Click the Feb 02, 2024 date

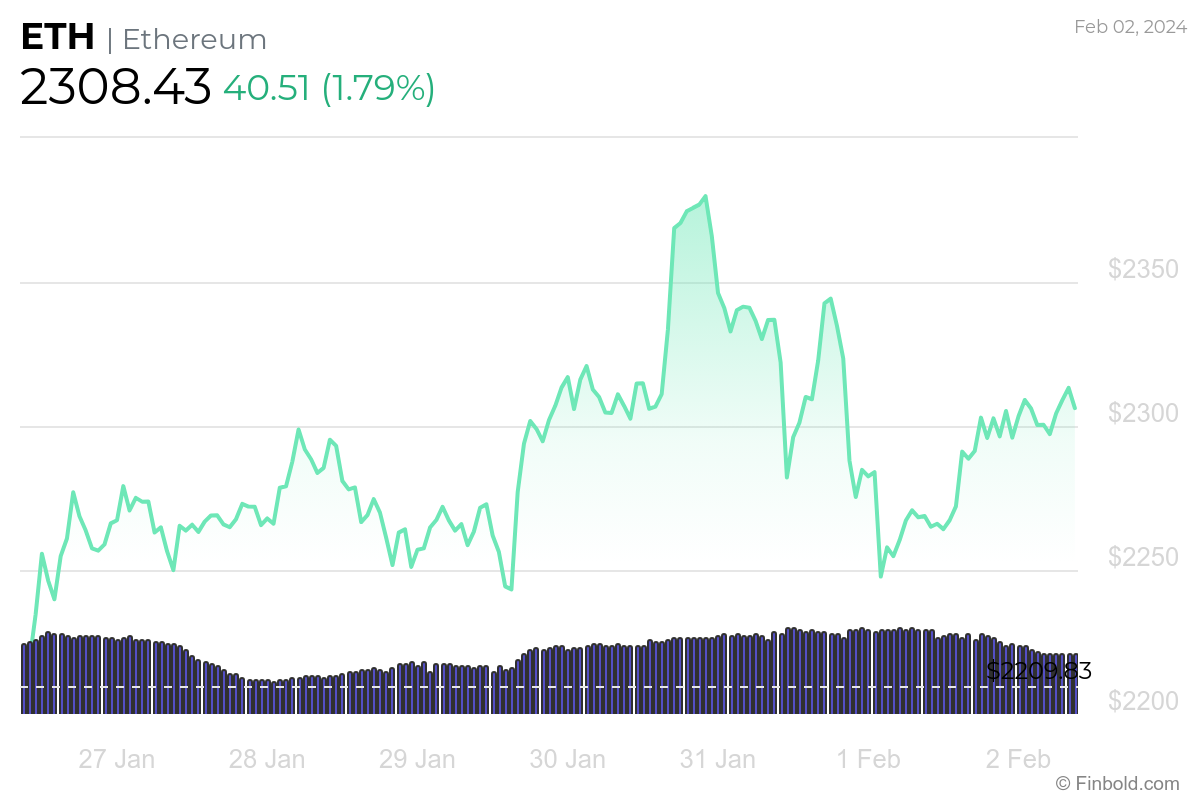pyautogui.click(x=1130, y=27)
